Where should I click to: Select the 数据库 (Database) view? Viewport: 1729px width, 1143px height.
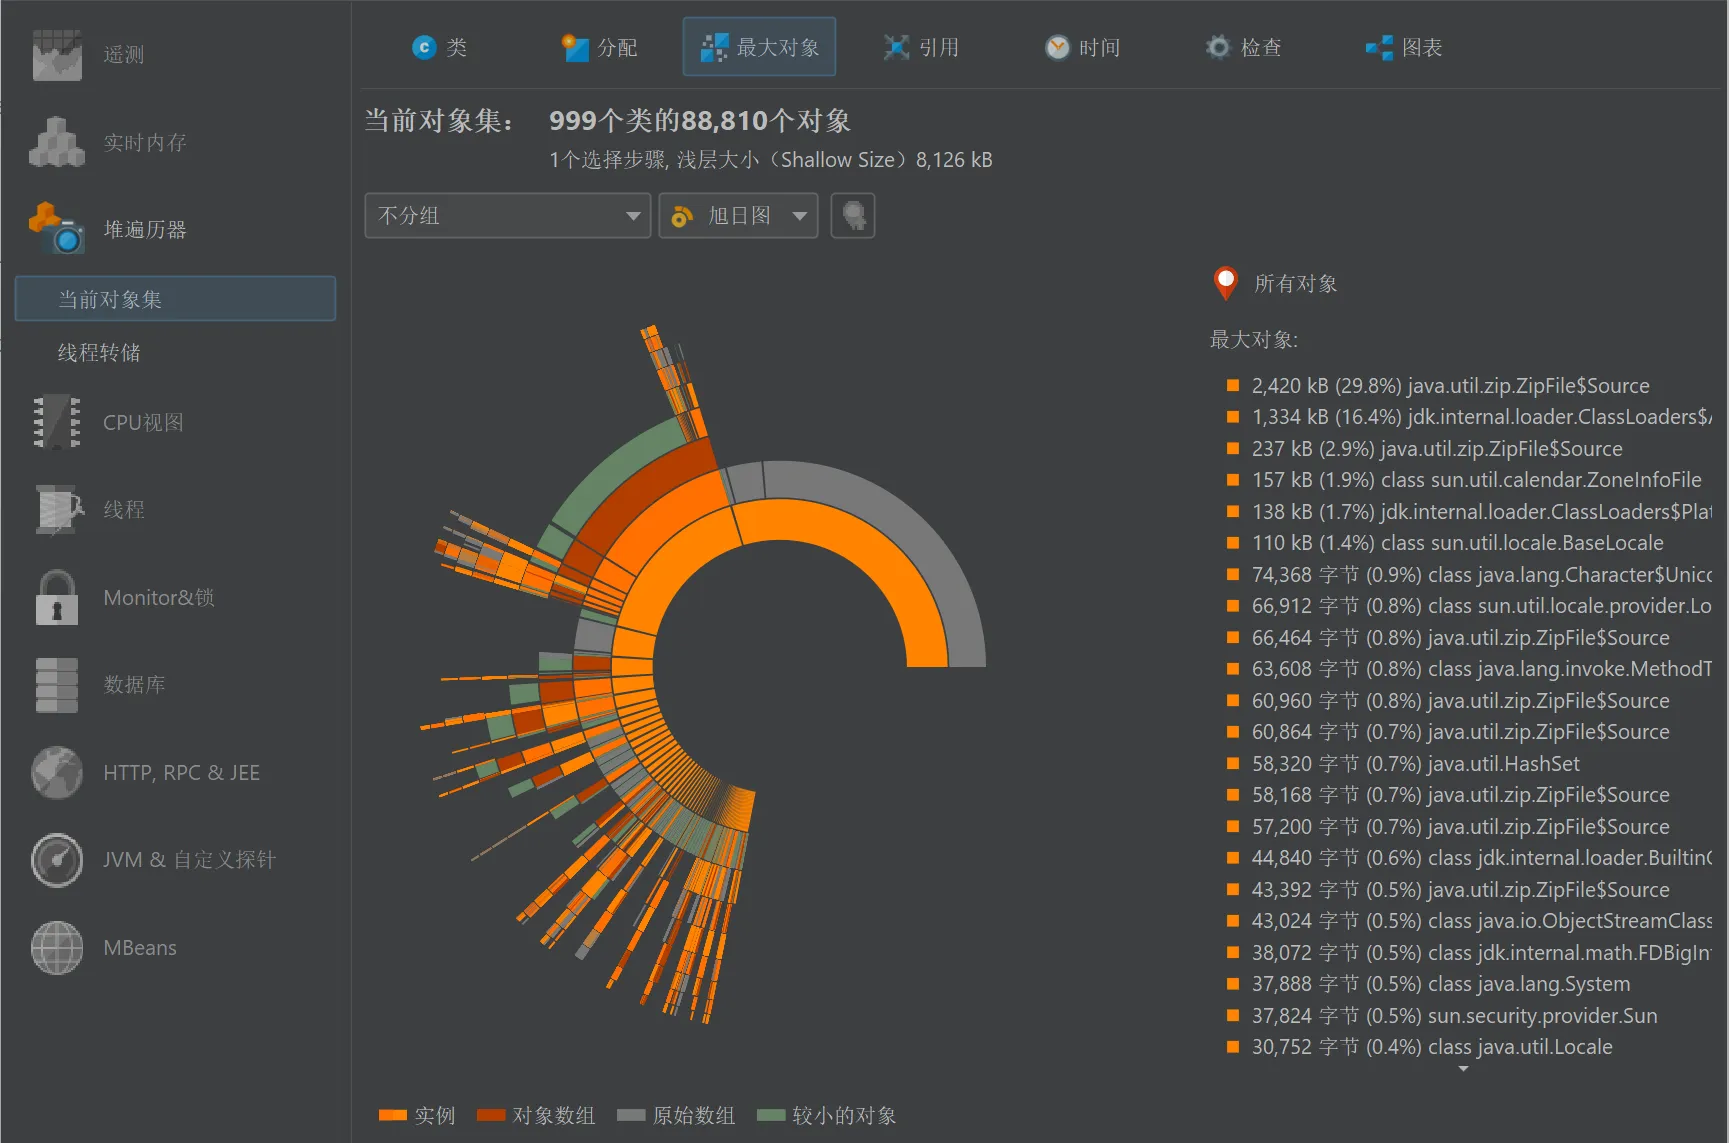[x=136, y=685]
